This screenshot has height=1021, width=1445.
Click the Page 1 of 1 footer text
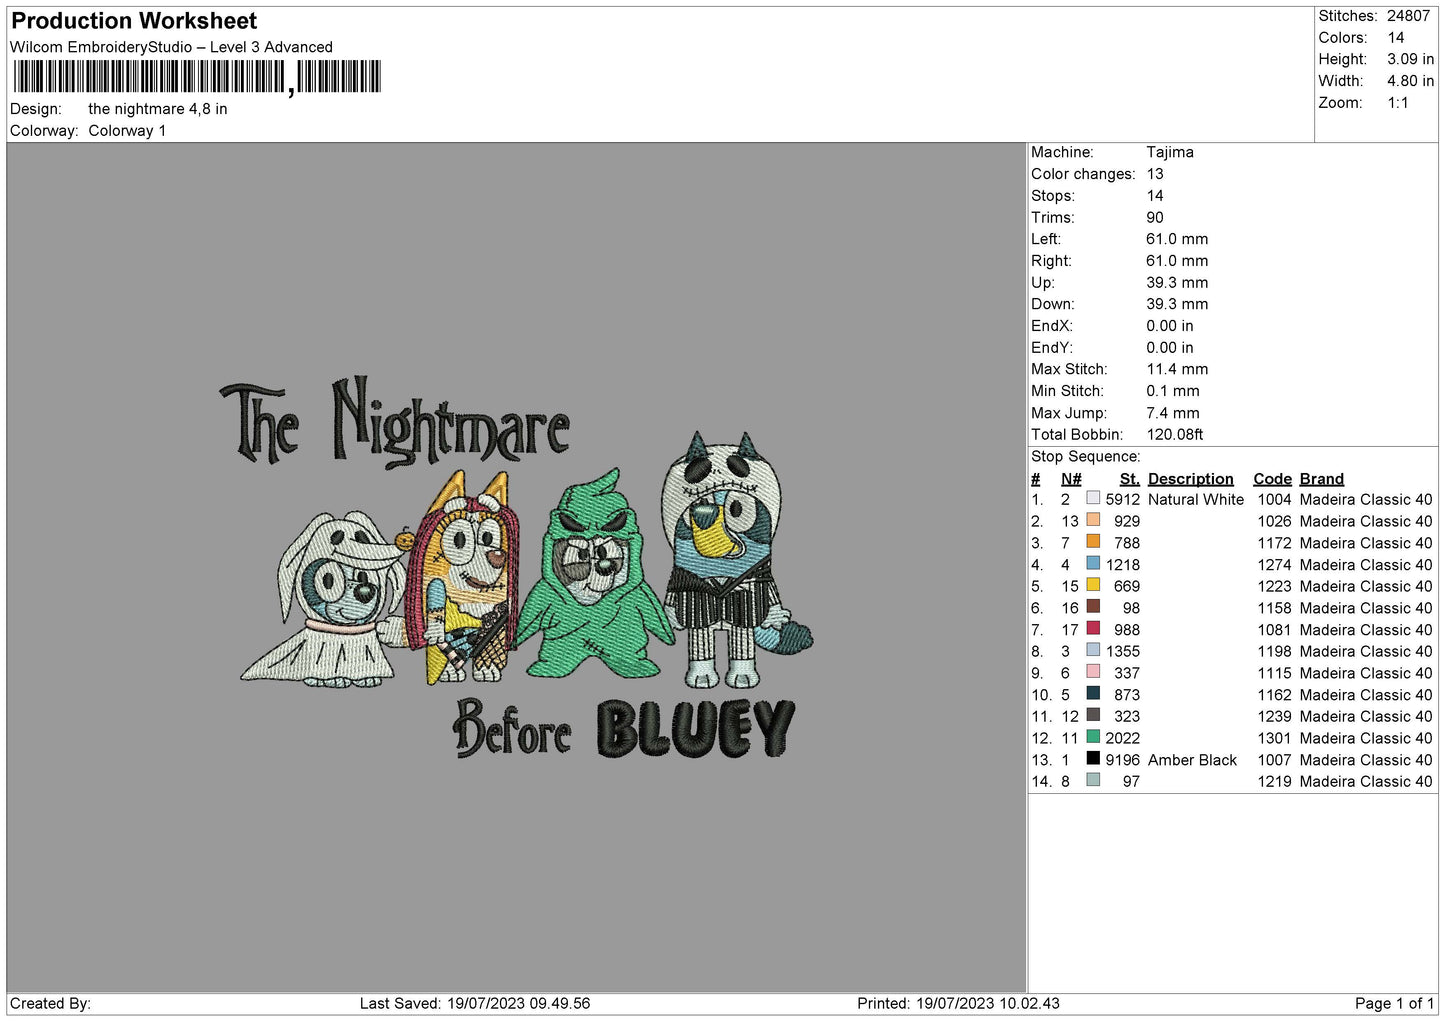pyautogui.click(x=1394, y=1003)
